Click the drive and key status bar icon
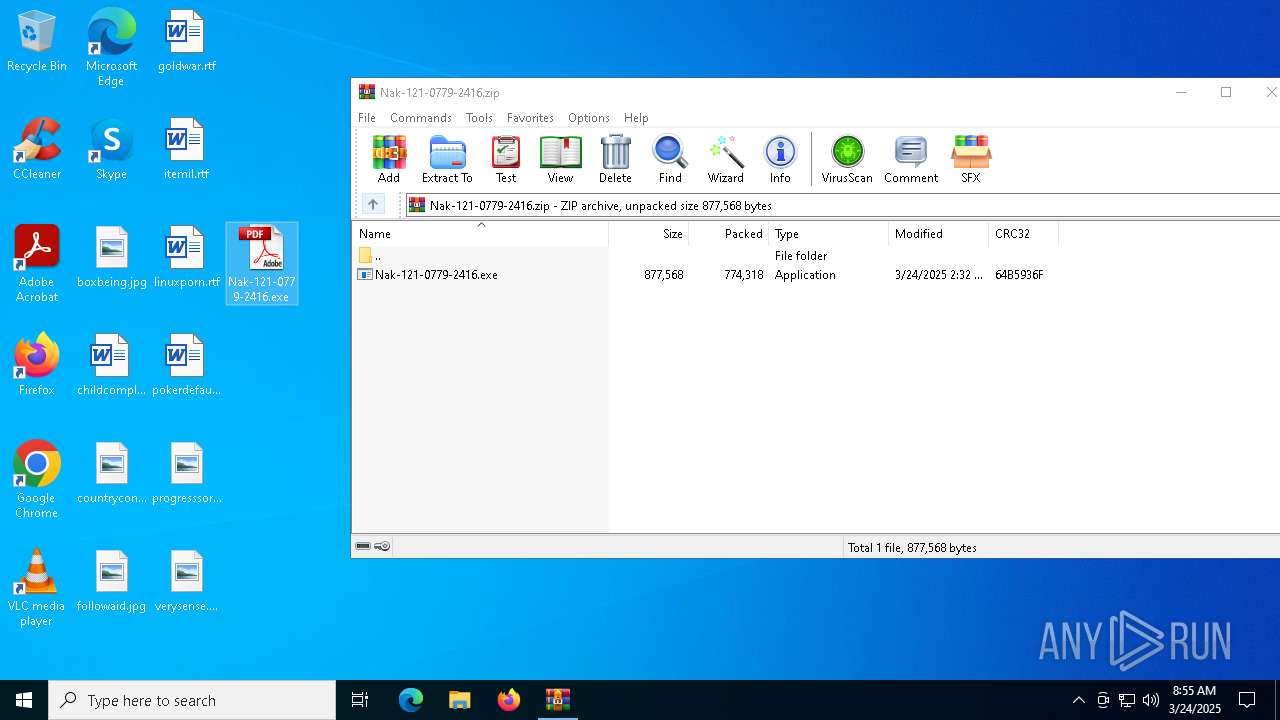This screenshot has height=720, width=1280. coord(373,547)
